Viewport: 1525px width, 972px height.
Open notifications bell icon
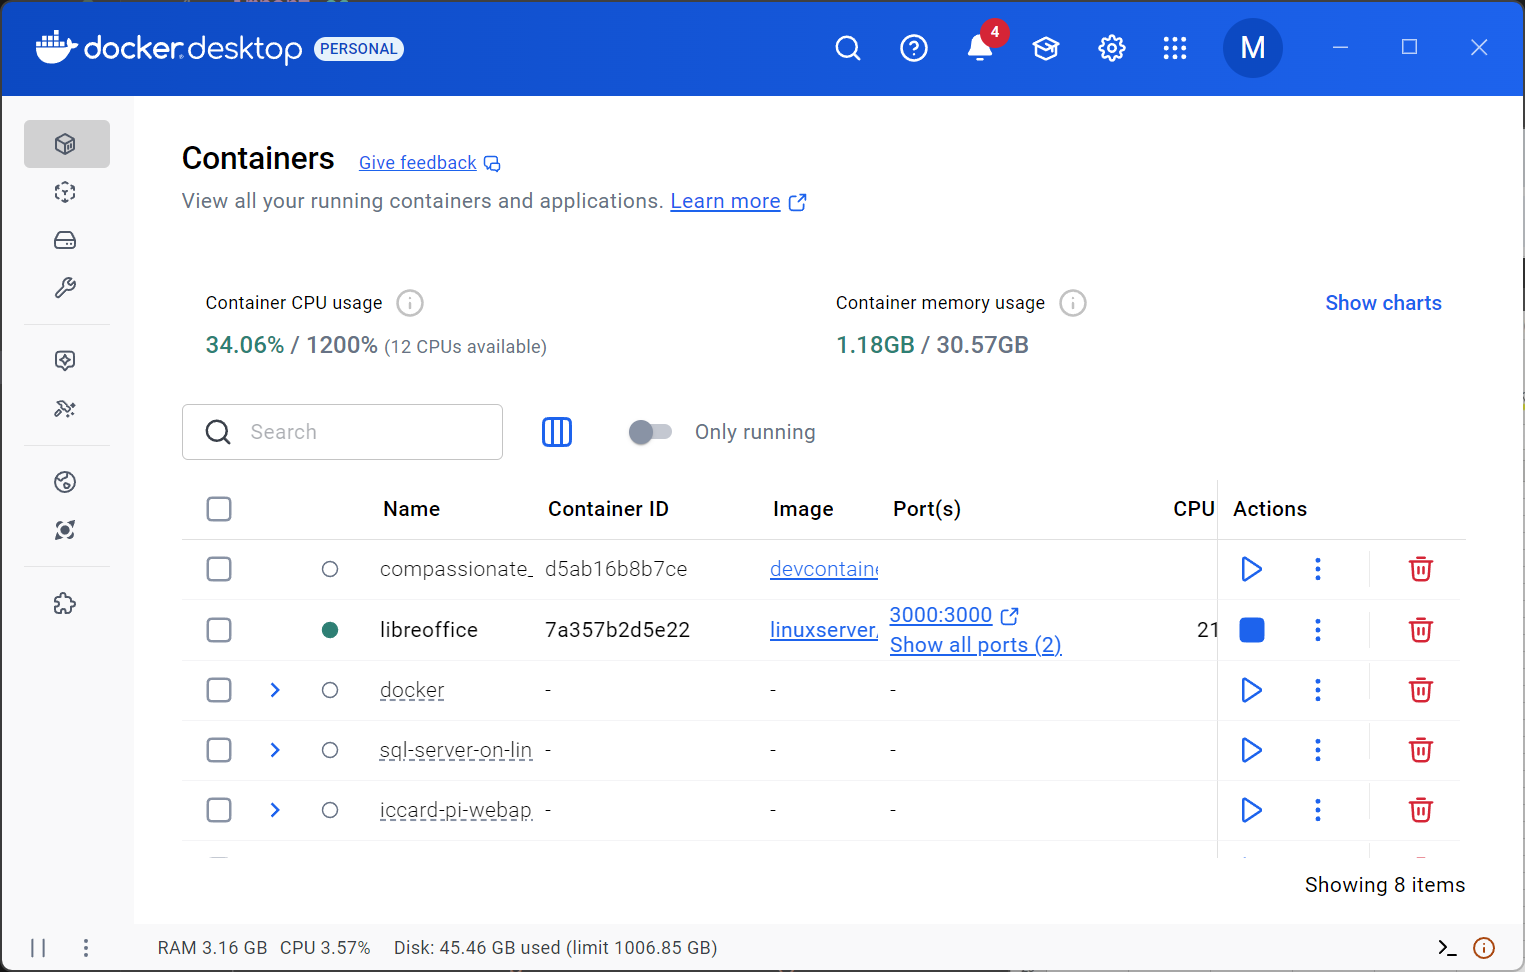(x=980, y=48)
